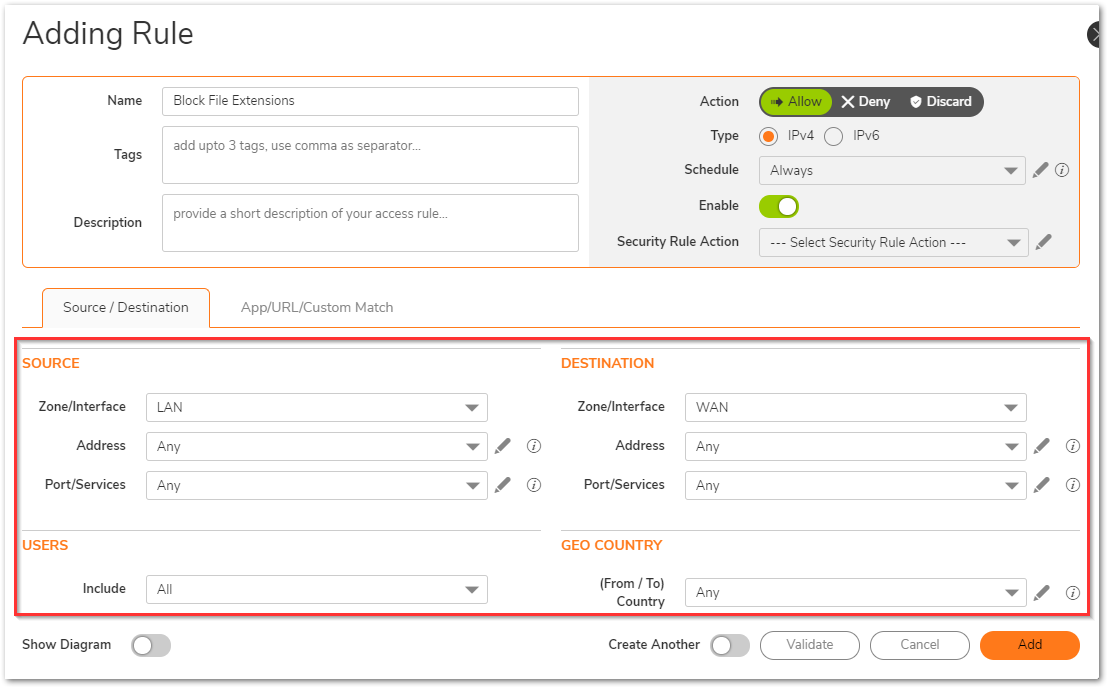Open the Users Include dropdown

(x=317, y=589)
